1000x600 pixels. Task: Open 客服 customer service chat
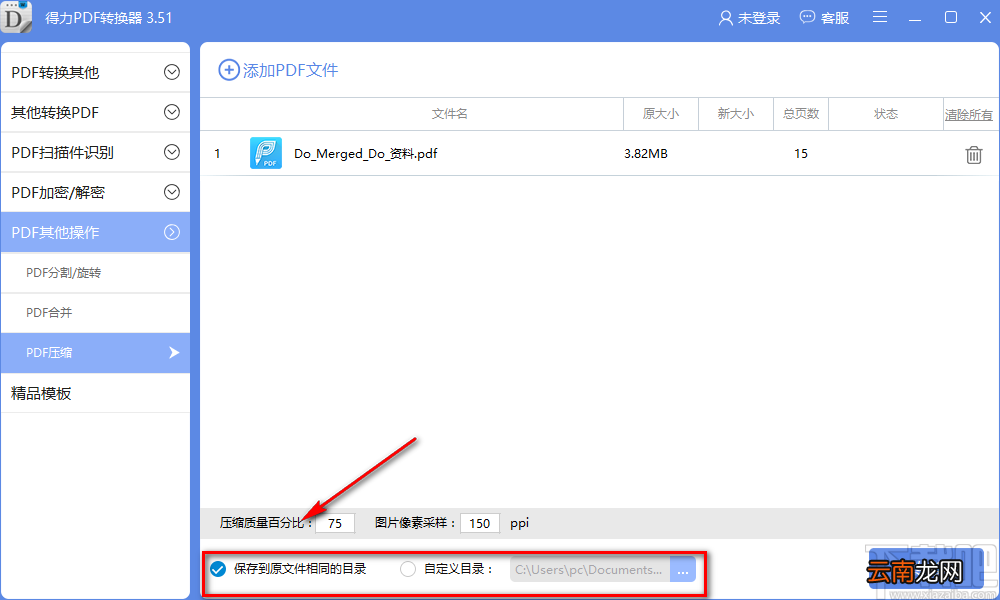tap(825, 18)
